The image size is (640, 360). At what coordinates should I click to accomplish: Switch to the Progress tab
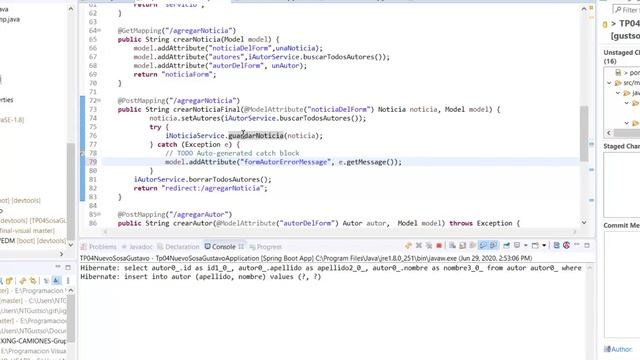(266, 247)
